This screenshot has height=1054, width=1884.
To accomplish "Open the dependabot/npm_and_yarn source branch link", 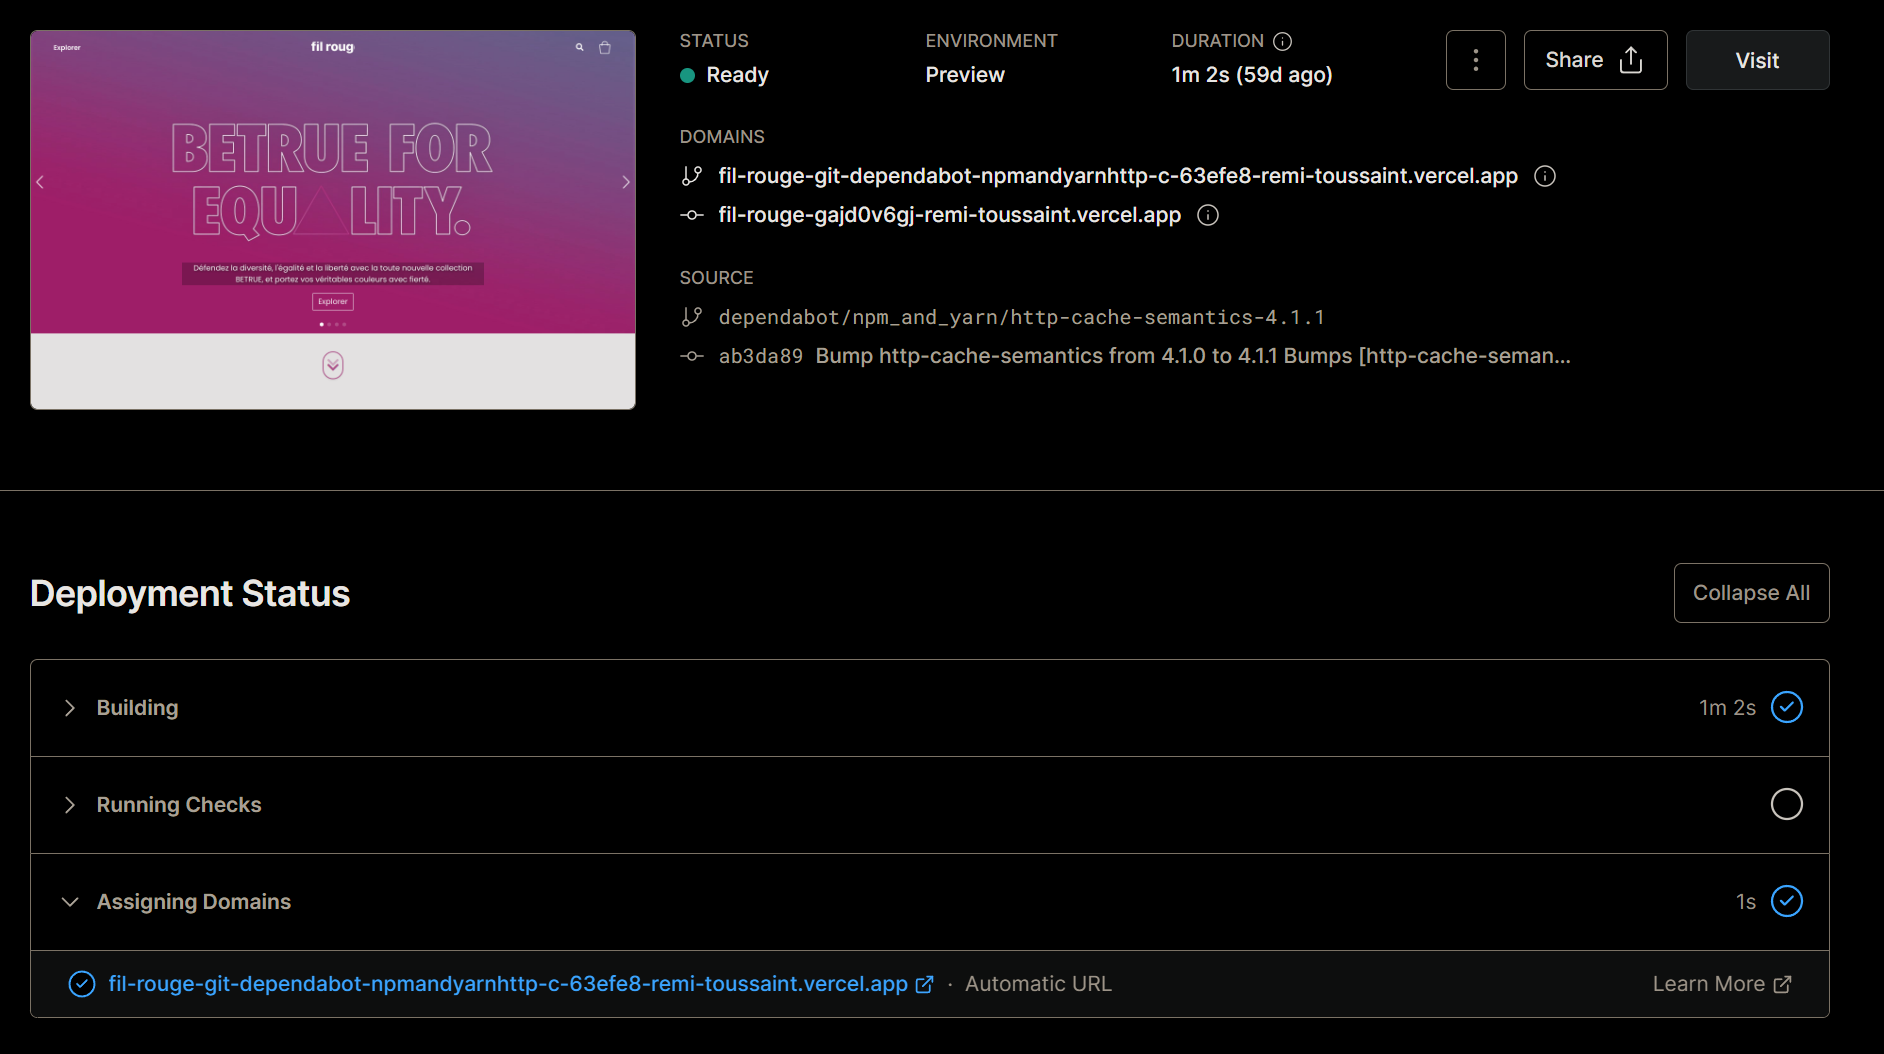I will (1022, 317).
